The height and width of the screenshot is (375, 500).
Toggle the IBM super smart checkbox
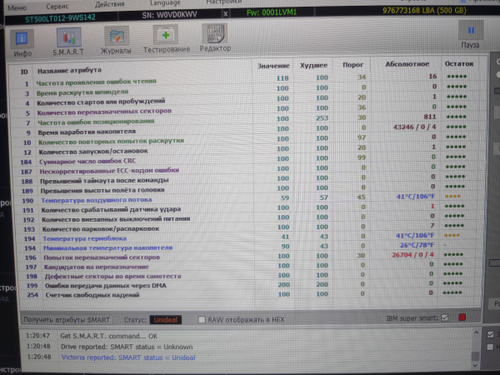[x=445, y=318]
